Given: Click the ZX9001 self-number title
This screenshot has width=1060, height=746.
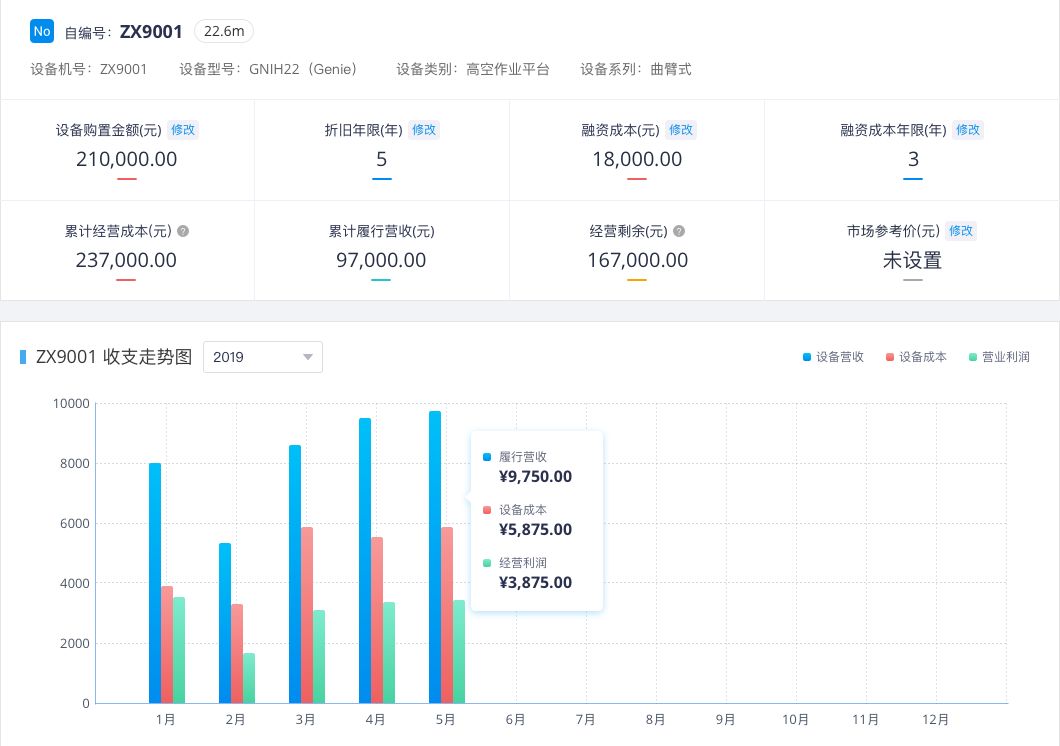Looking at the screenshot, I should pyautogui.click(x=151, y=32).
